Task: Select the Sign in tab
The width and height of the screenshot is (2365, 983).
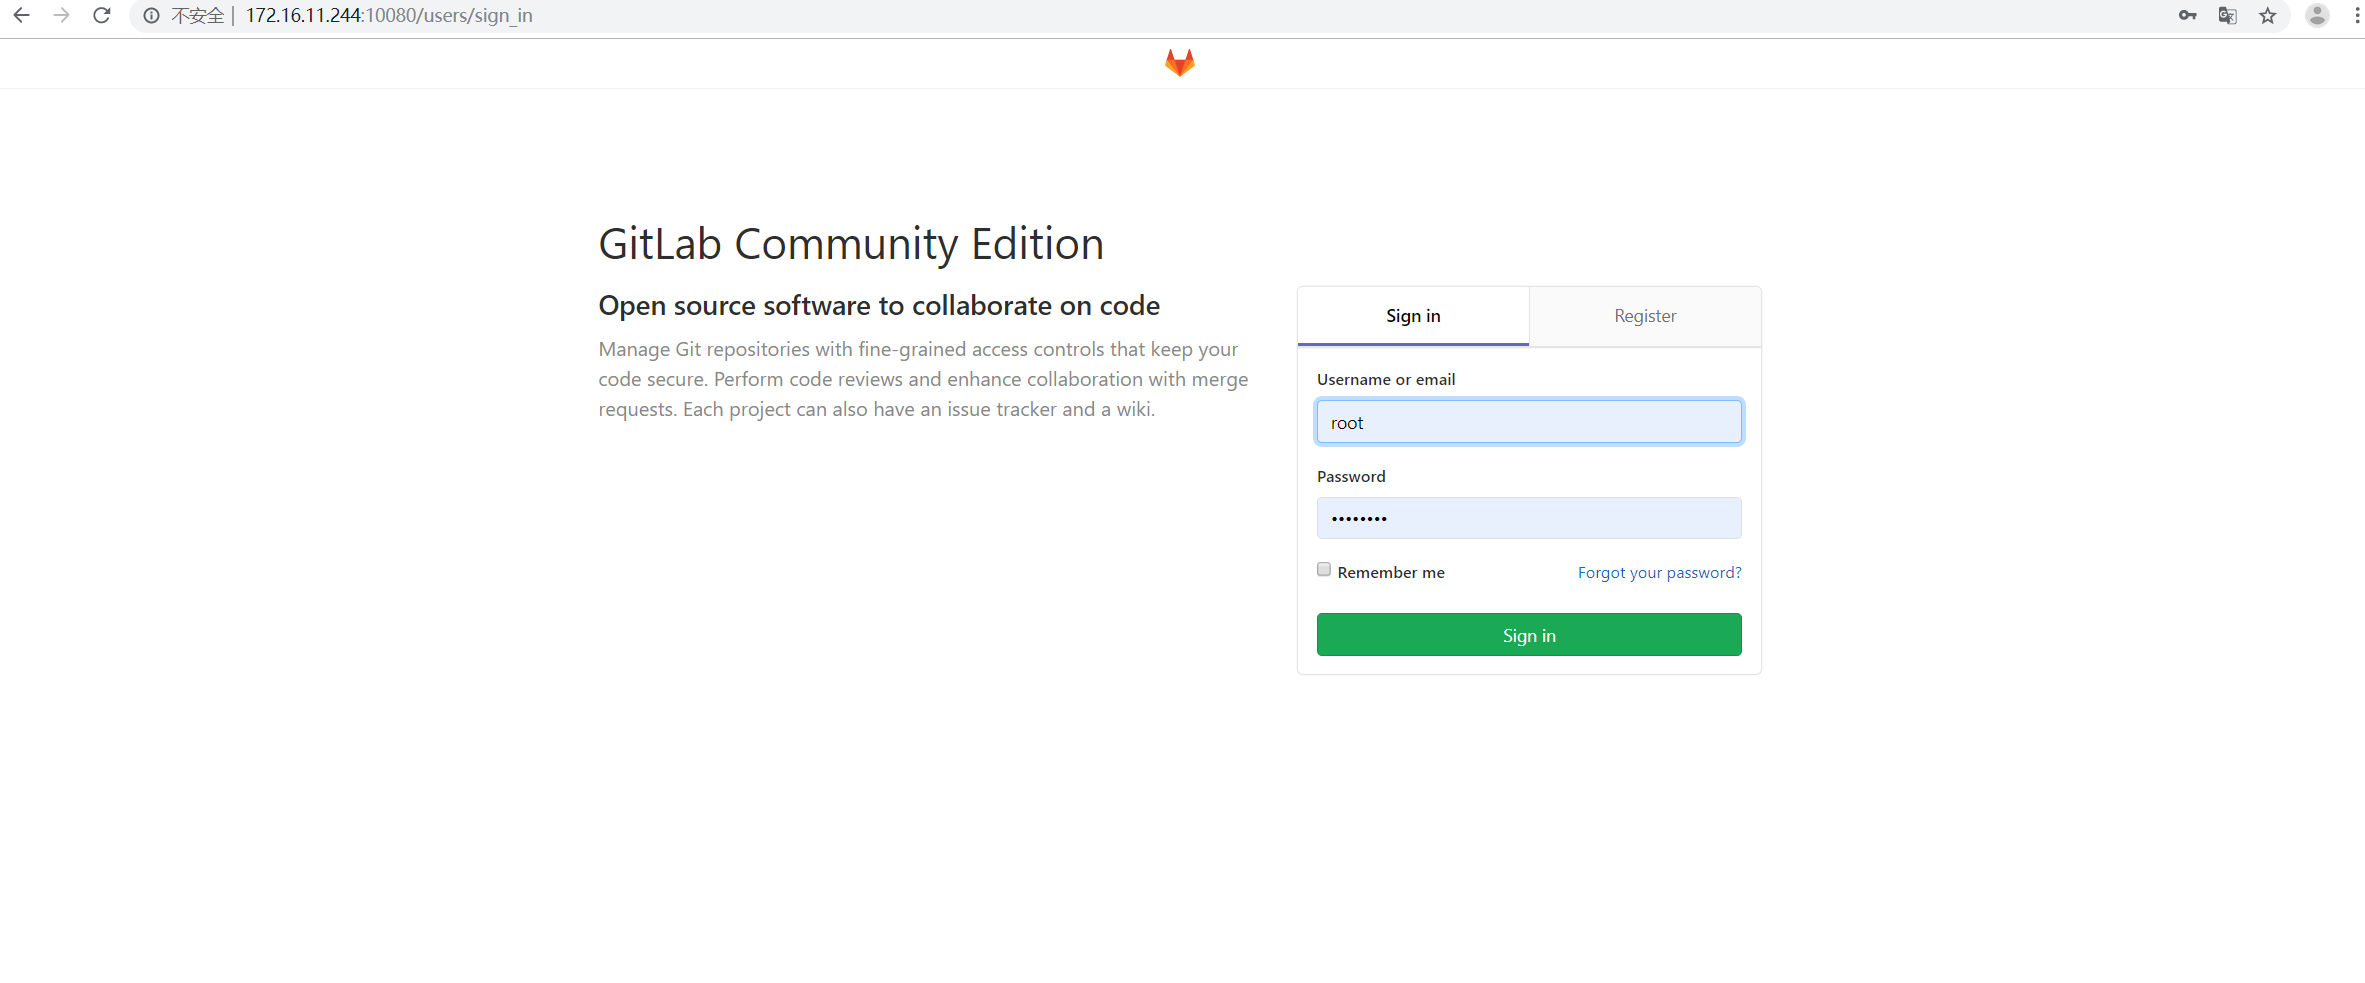Action: coord(1413,315)
